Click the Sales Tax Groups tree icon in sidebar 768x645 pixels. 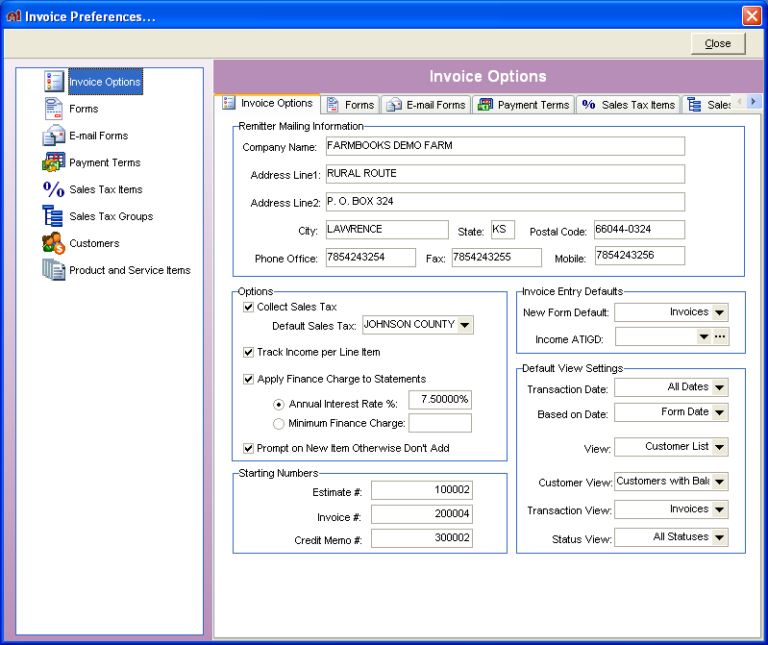[x=52, y=216]
